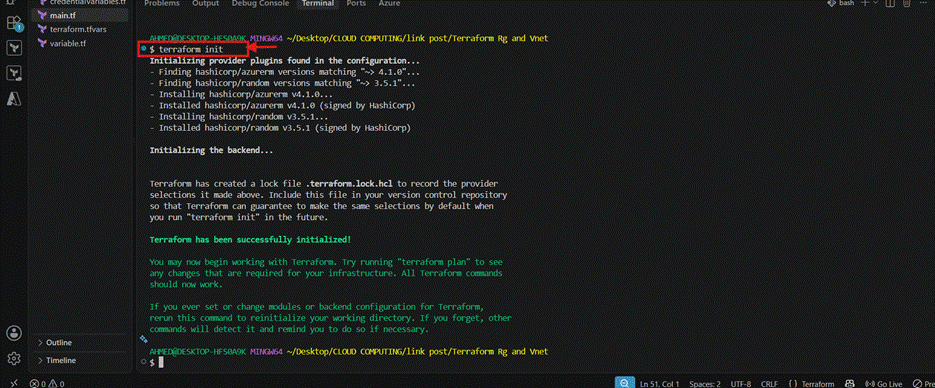Click 'Installed hashicorp/random v3.5.1' line
The width and height of the screenshot is (935, 388).
pyautogui.click(x=280, y=128)
